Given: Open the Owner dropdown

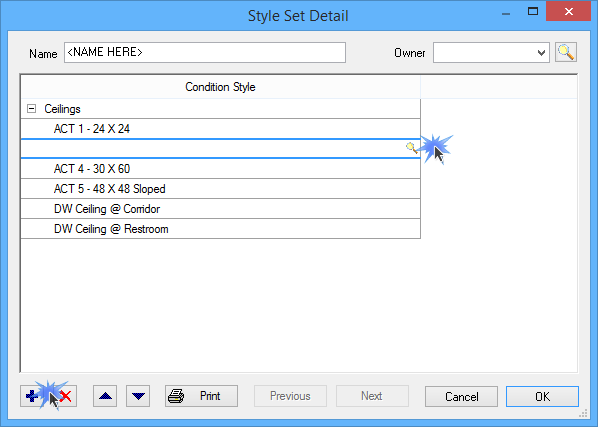Looking at the screenshot, I should pos(541,53).
